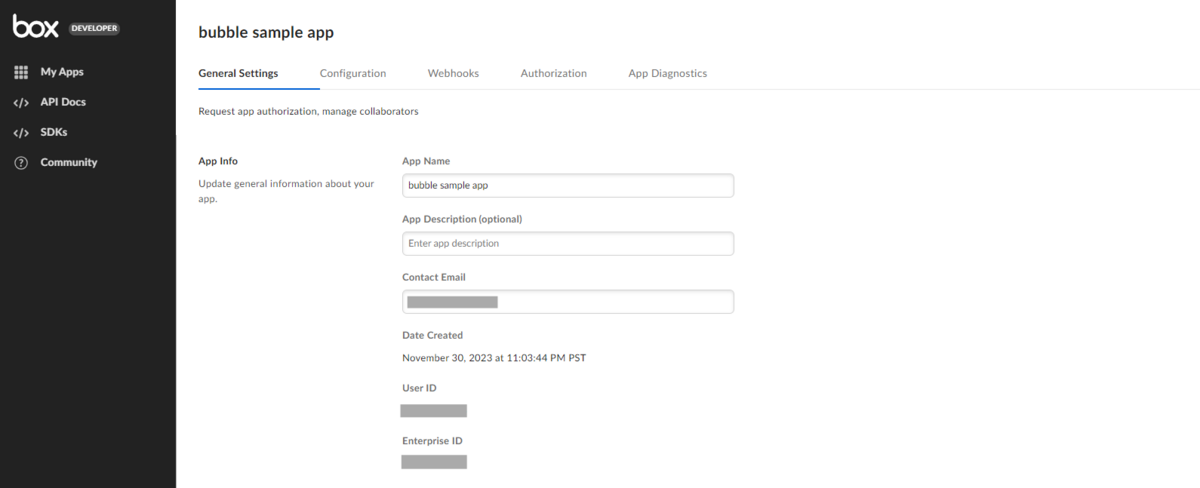The image size is (1200, 488).
Task: Click the My Apps grid icon
Action: (x=21, y=72)
